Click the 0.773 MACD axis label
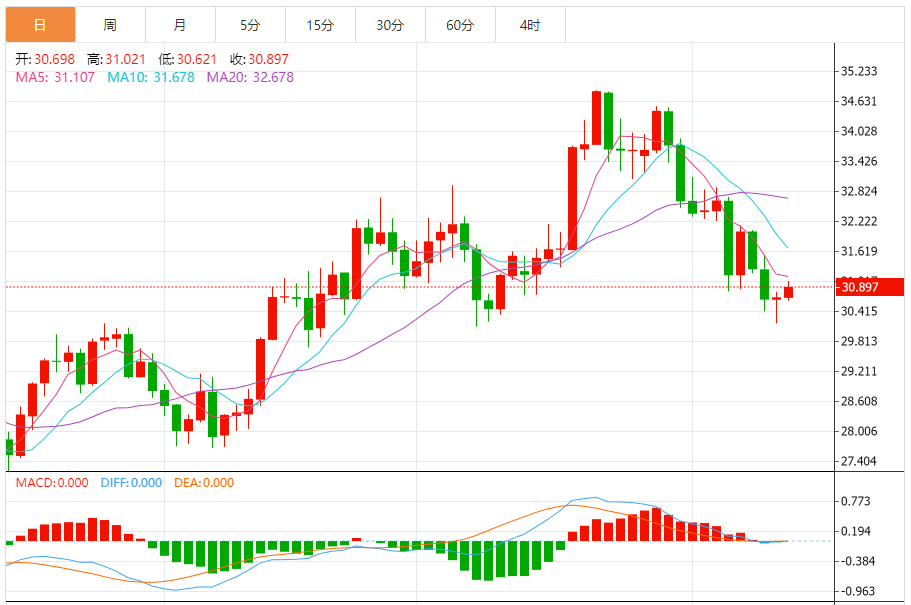Viewport: 911px width, 605px height. (x=856, y=501)
